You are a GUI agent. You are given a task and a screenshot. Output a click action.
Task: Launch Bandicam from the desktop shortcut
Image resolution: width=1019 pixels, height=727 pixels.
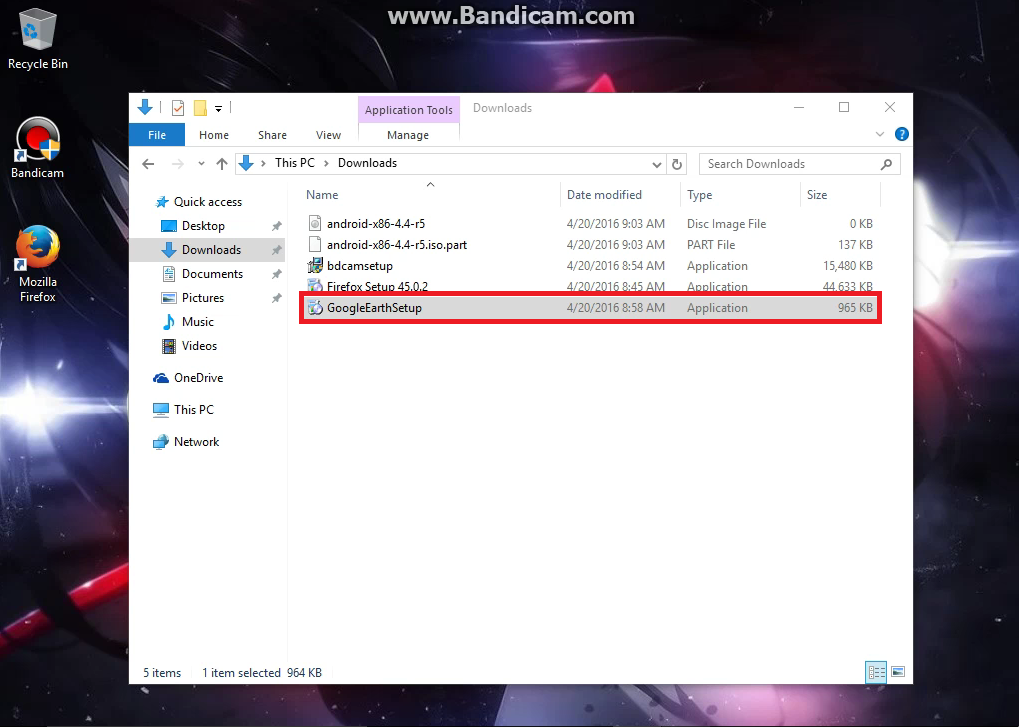[37, 148]
